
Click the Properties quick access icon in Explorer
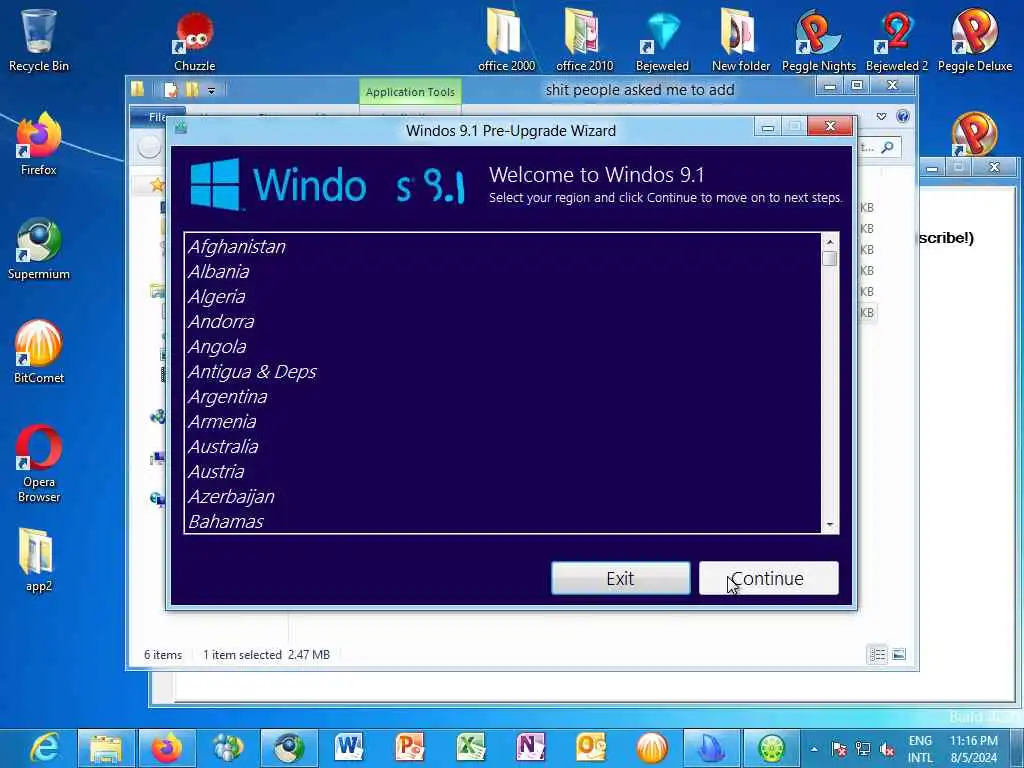pos(170,89)
